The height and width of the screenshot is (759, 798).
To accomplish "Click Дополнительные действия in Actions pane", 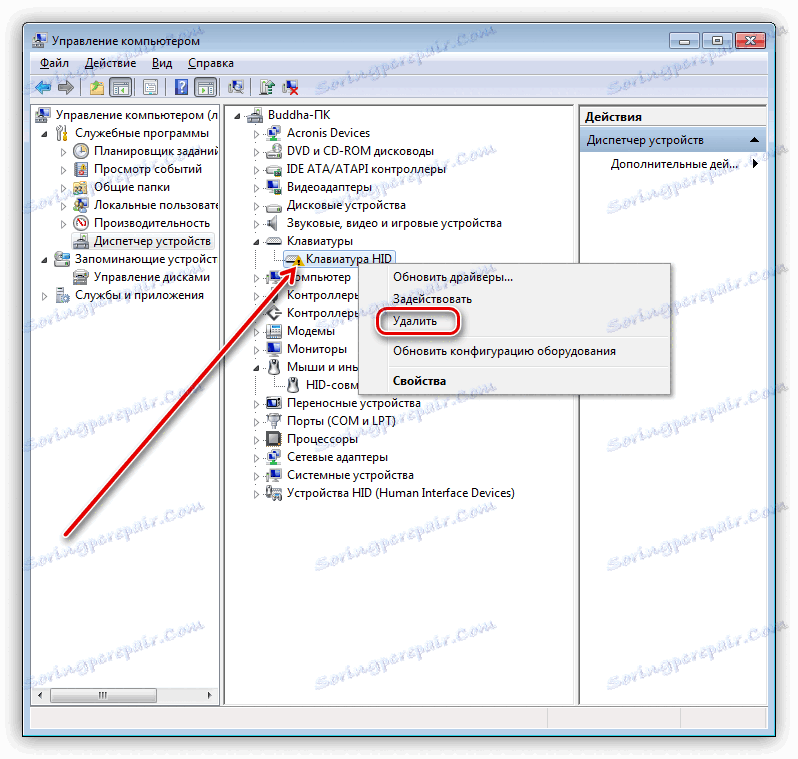I will coord(674,164).
